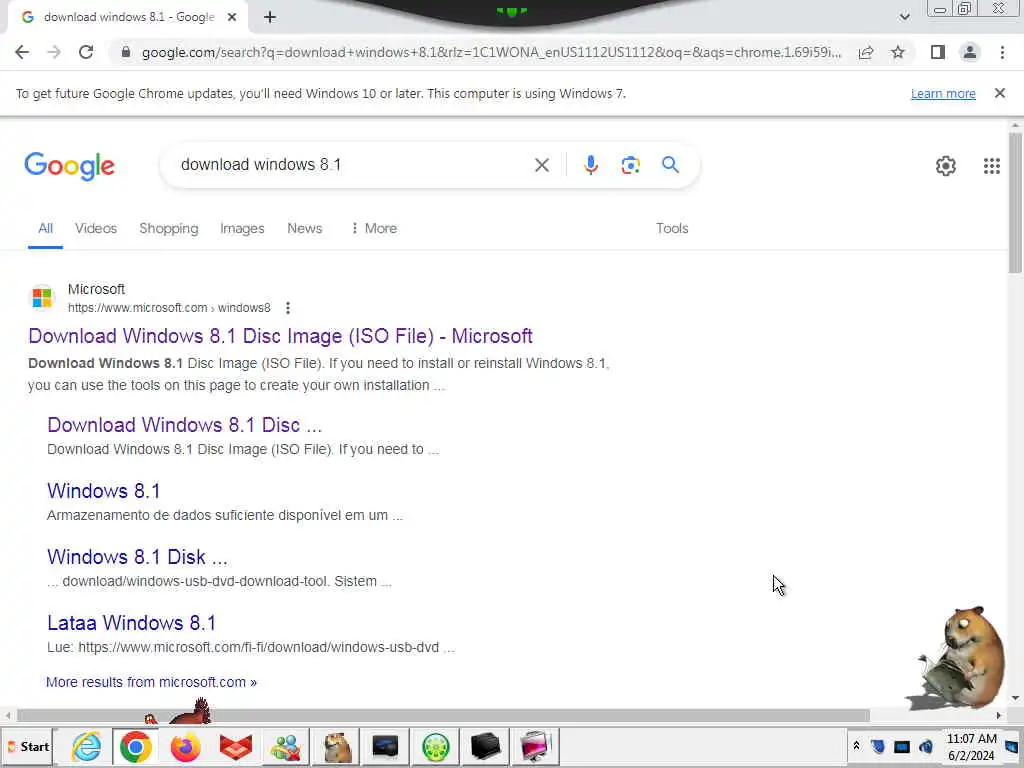The height and width of the screenshot is (768, 1024).
Task: Clear the search query with X
Action: pyautogui.click(x=541, y=165)
